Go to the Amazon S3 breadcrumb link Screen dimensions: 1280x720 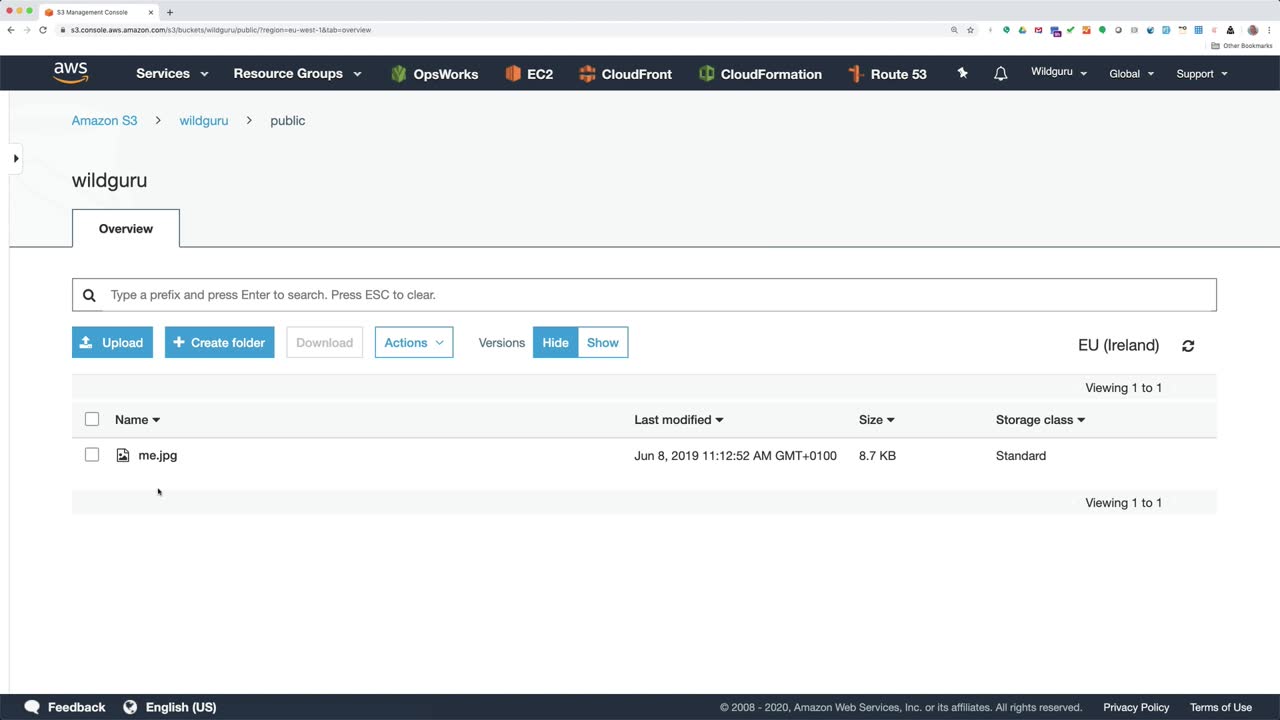(104, 120)
